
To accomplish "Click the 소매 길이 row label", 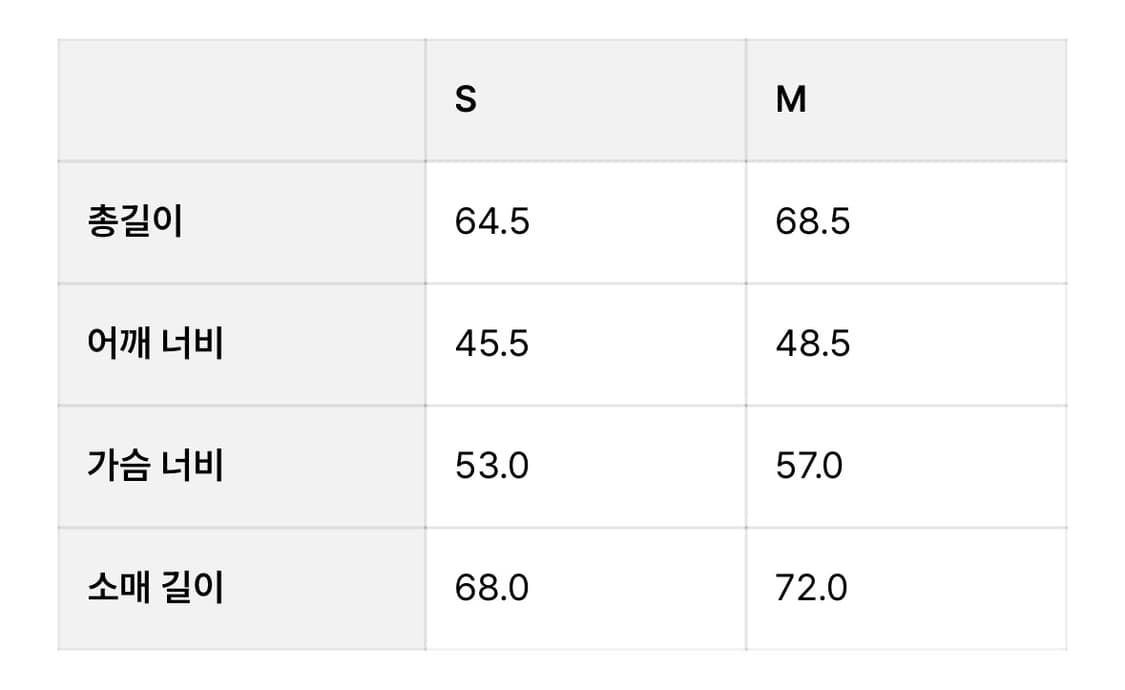I will 155,588.
